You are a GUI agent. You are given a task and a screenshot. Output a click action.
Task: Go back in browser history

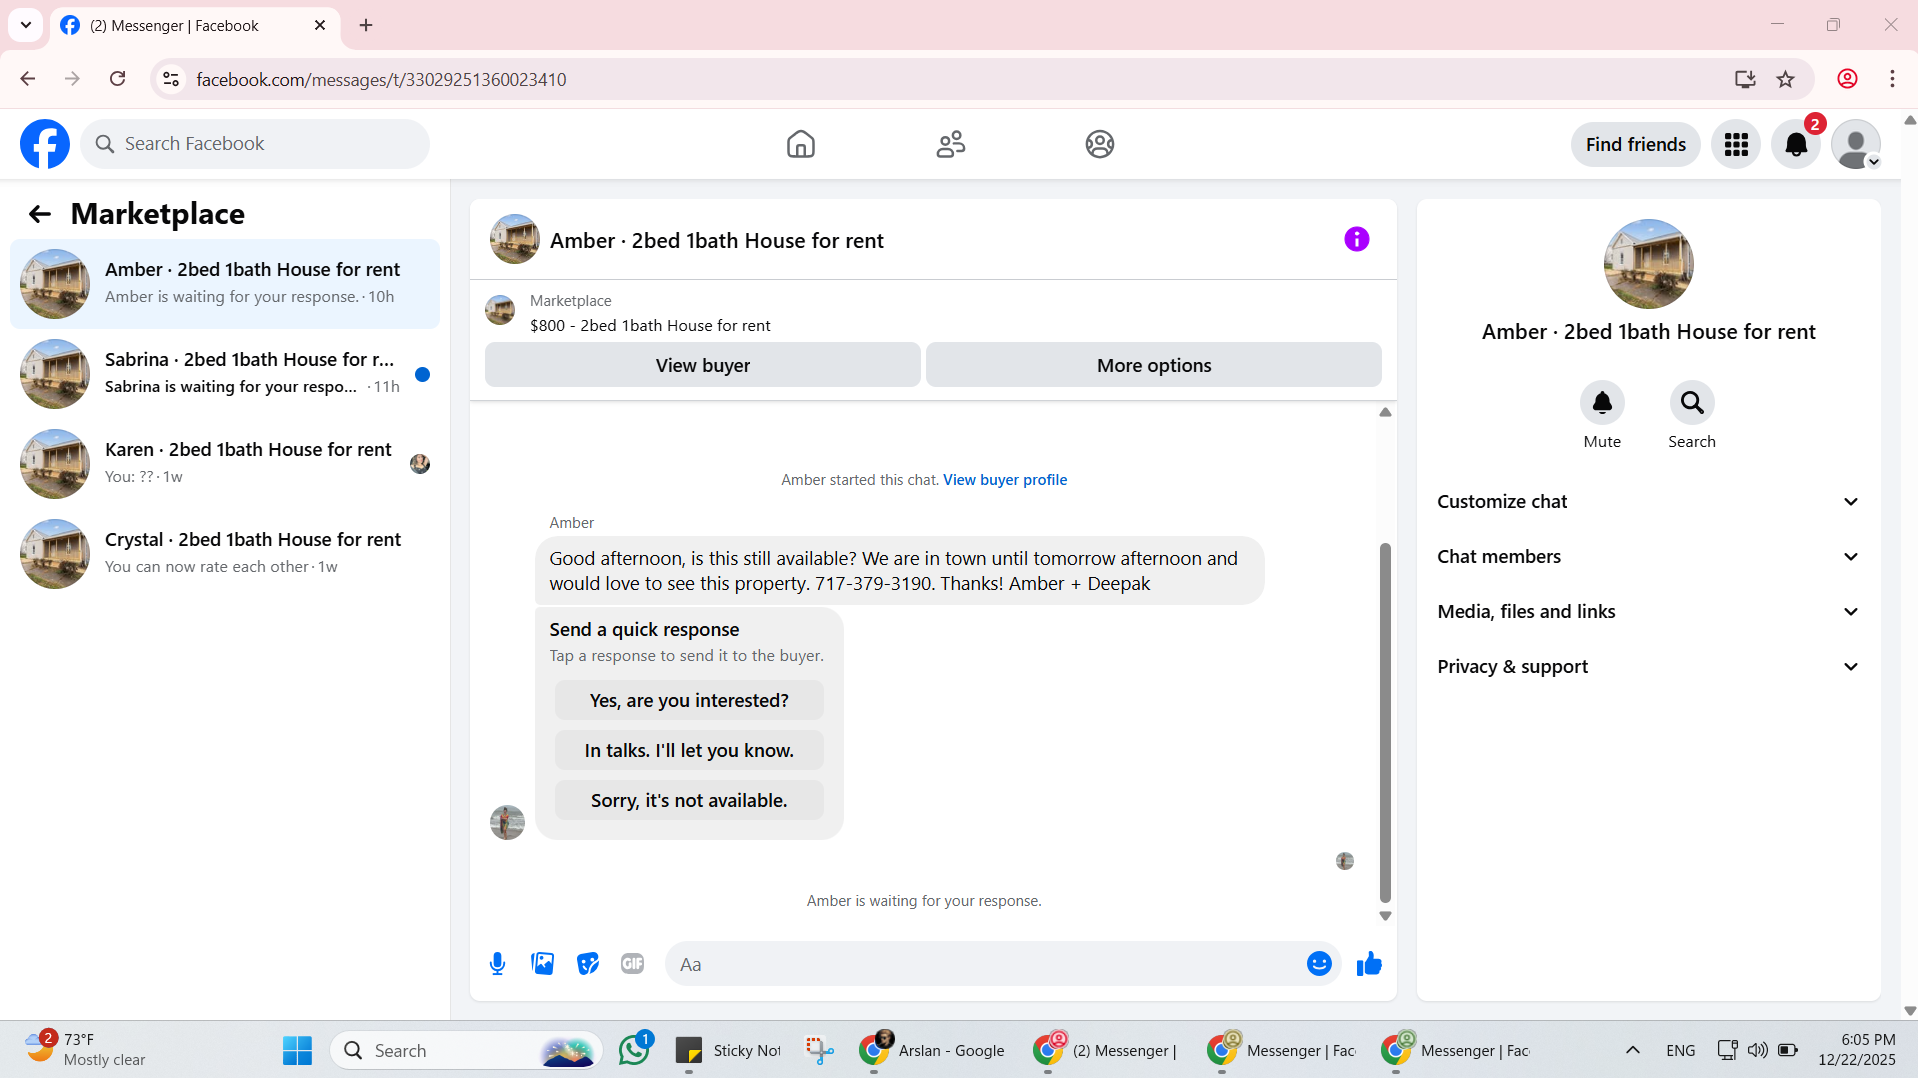(x=28, y=79)
